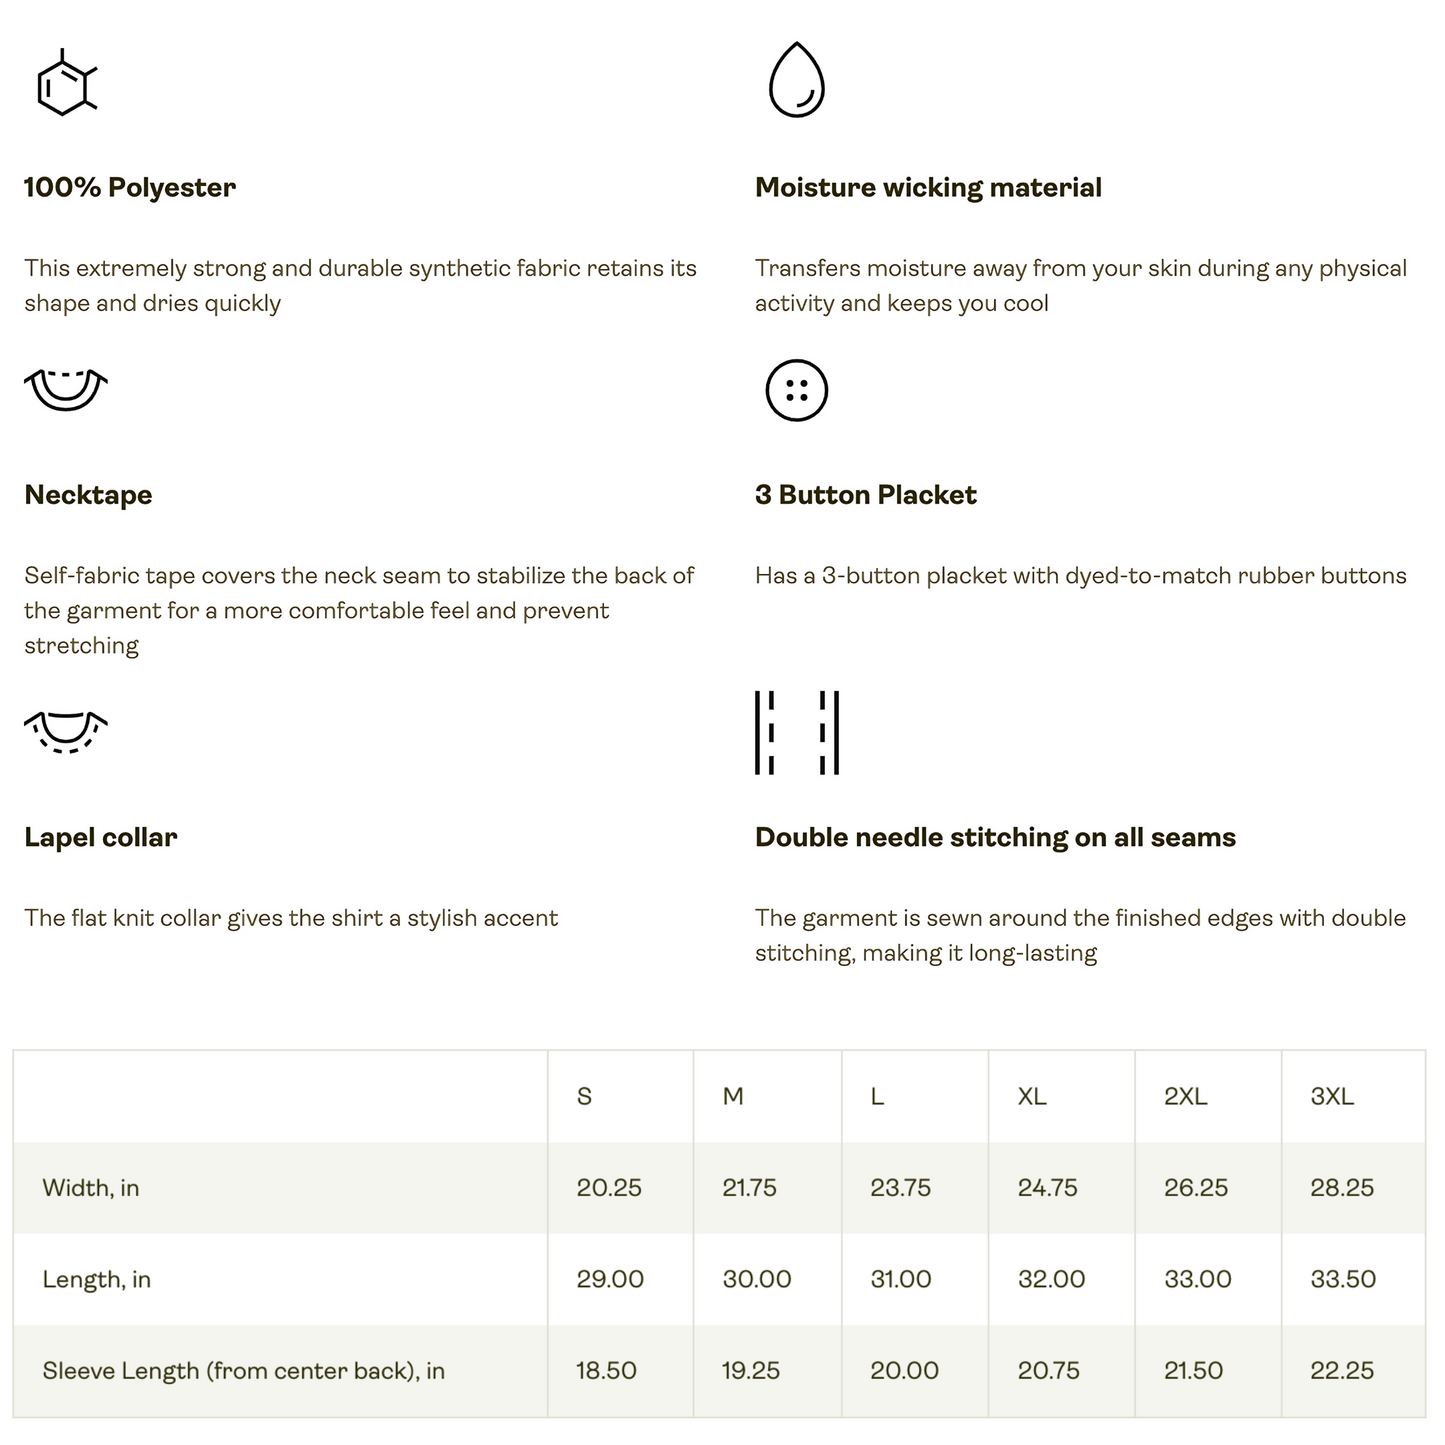This screenshot has height=1445, width=1445.
Task: Click the moisture wicking water drop icon
Action: tap(796, 80)
